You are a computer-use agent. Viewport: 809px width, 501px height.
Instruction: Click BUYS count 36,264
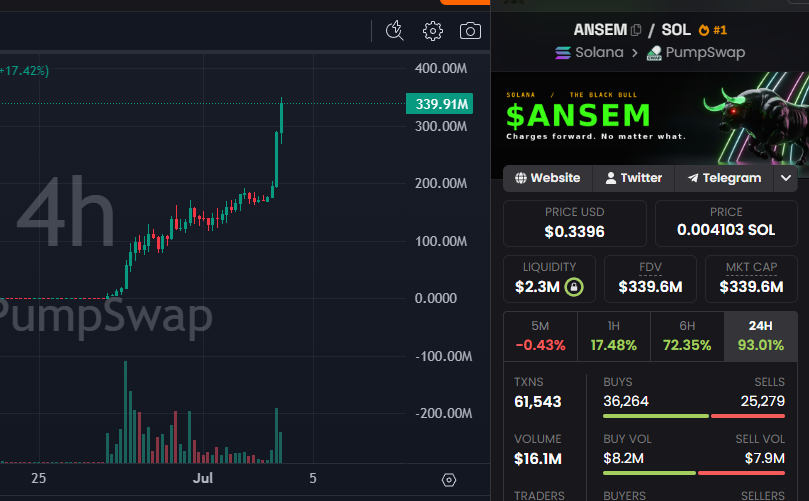click(626, 401)
